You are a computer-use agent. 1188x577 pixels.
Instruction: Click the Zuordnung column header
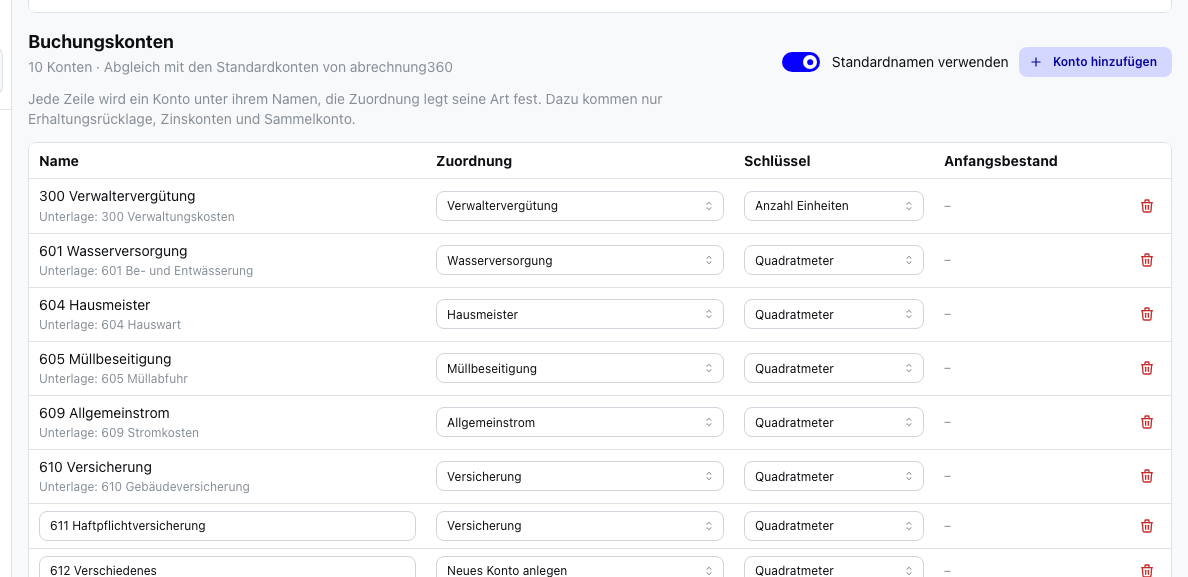click(x=474, y=161)
